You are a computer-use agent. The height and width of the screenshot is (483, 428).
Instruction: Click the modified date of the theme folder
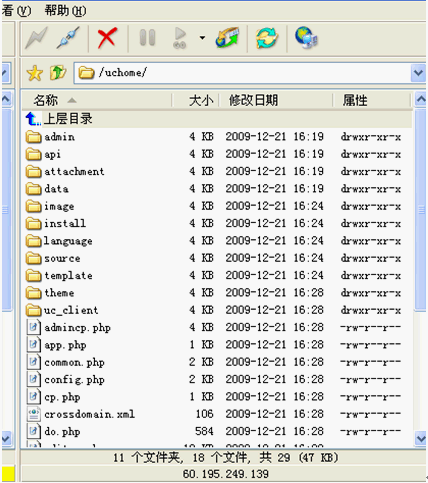[x=275, y=293]
